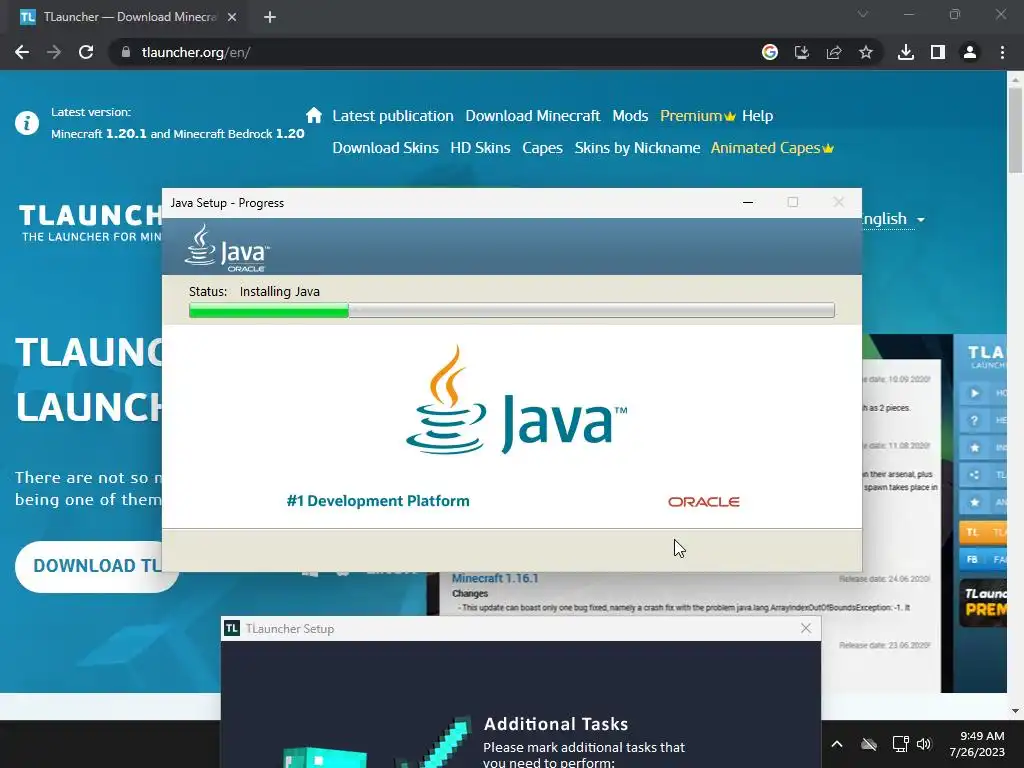Open Download Minecraft menu link

(532, 116)
